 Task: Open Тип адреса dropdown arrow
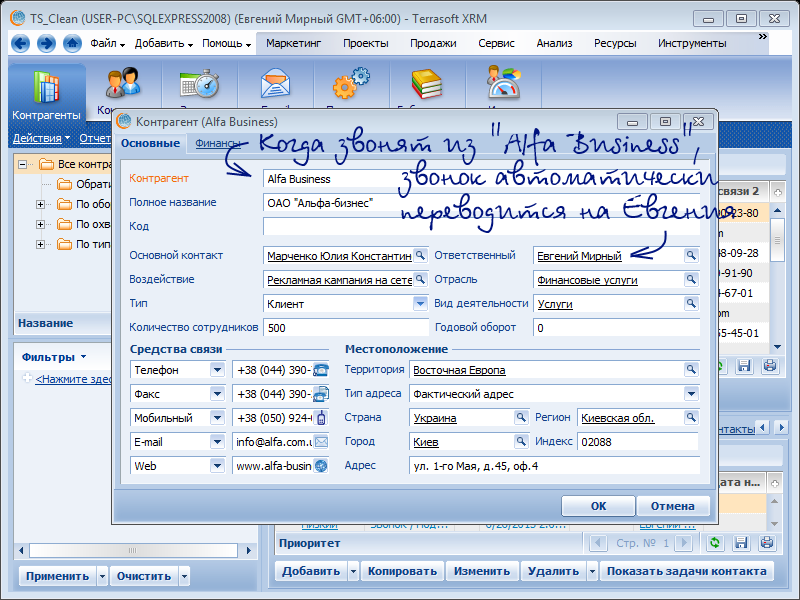point(691,393)
